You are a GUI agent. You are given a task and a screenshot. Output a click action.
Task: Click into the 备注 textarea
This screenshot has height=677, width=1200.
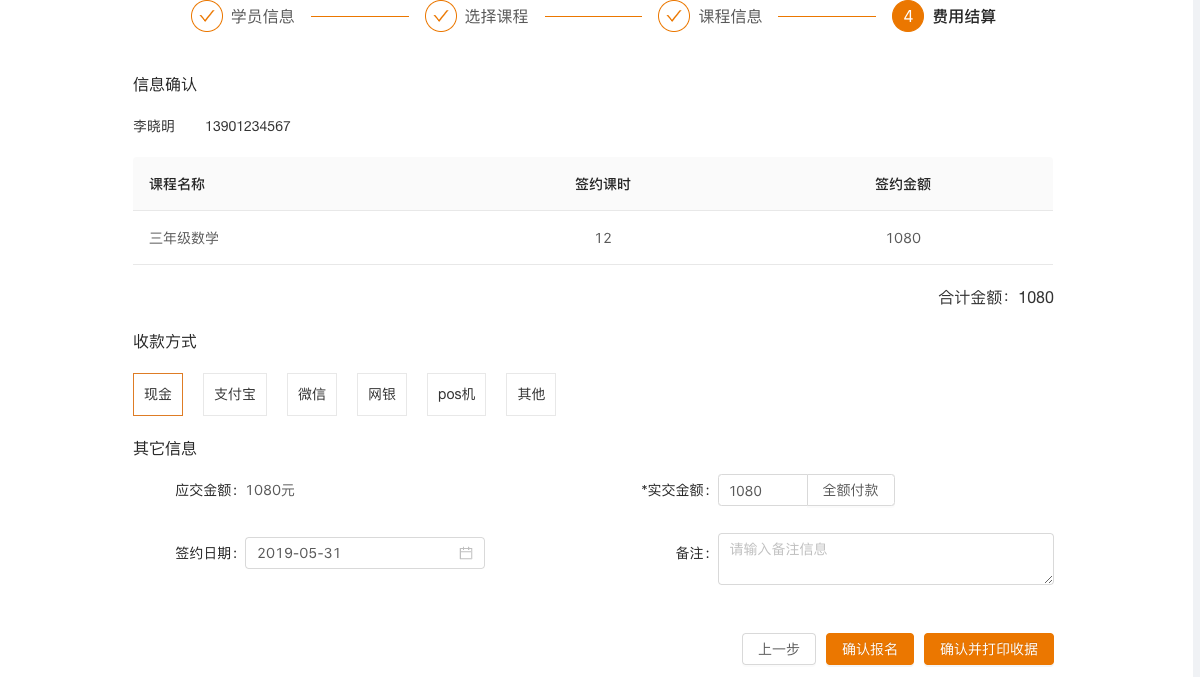[x=885, y=558]
